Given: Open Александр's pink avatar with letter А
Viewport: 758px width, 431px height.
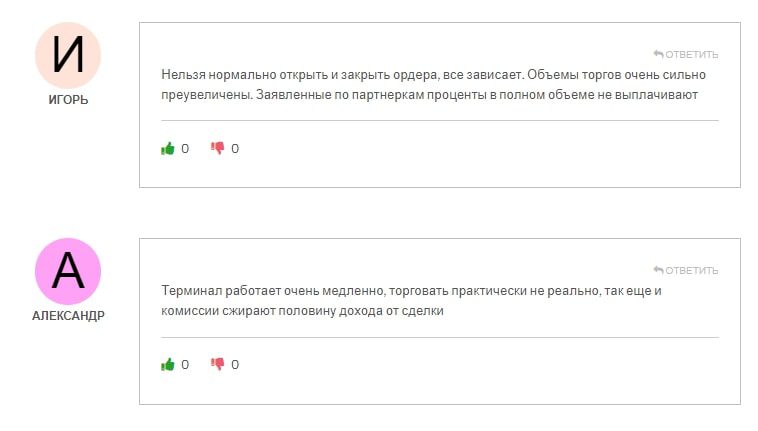Looking at the screenshot, I should [x=68, y=271].
